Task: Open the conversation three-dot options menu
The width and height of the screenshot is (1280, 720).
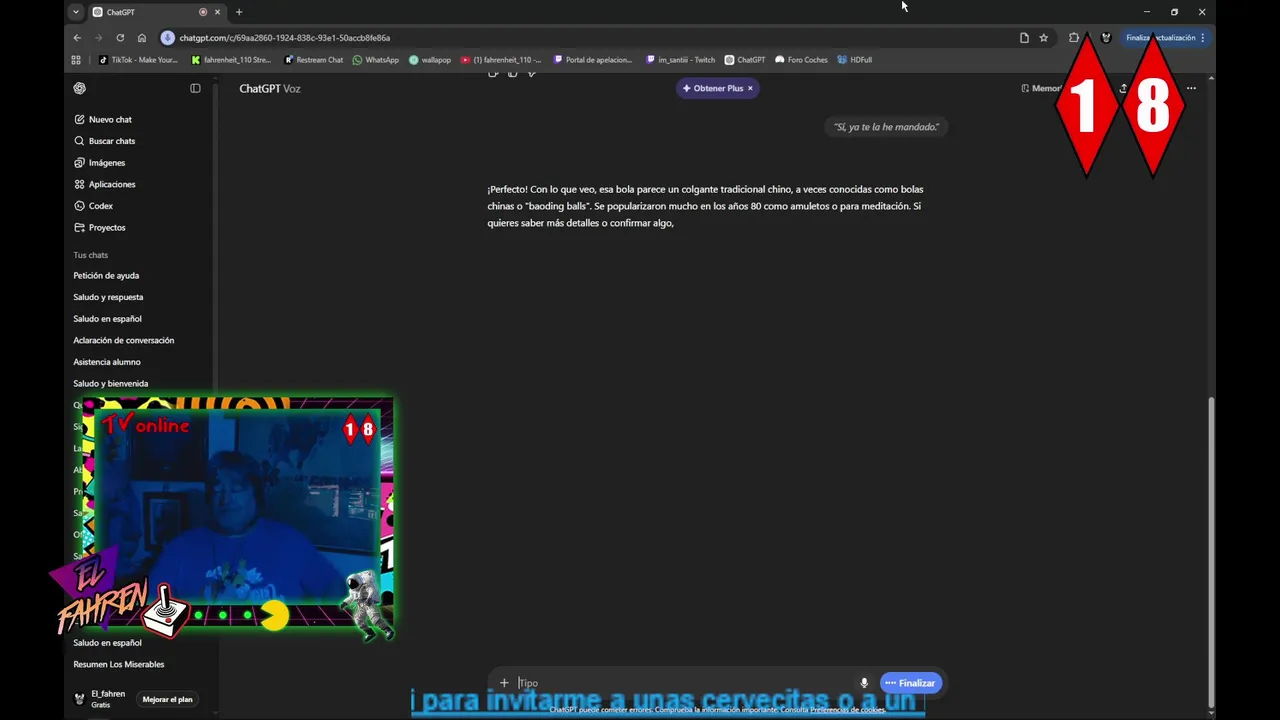Action: click(x=1191, y=88)
